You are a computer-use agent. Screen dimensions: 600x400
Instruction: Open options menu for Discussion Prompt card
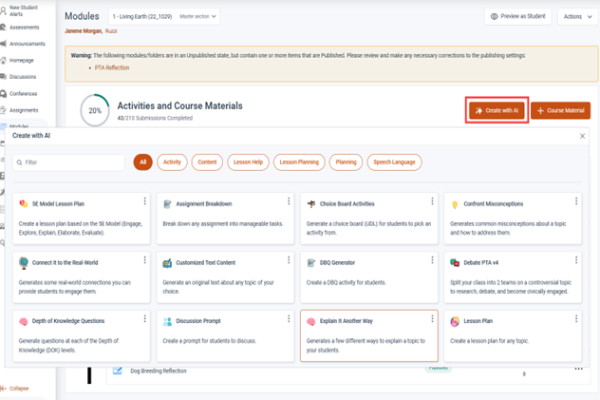pyautogui.click(x=289, y=318)
